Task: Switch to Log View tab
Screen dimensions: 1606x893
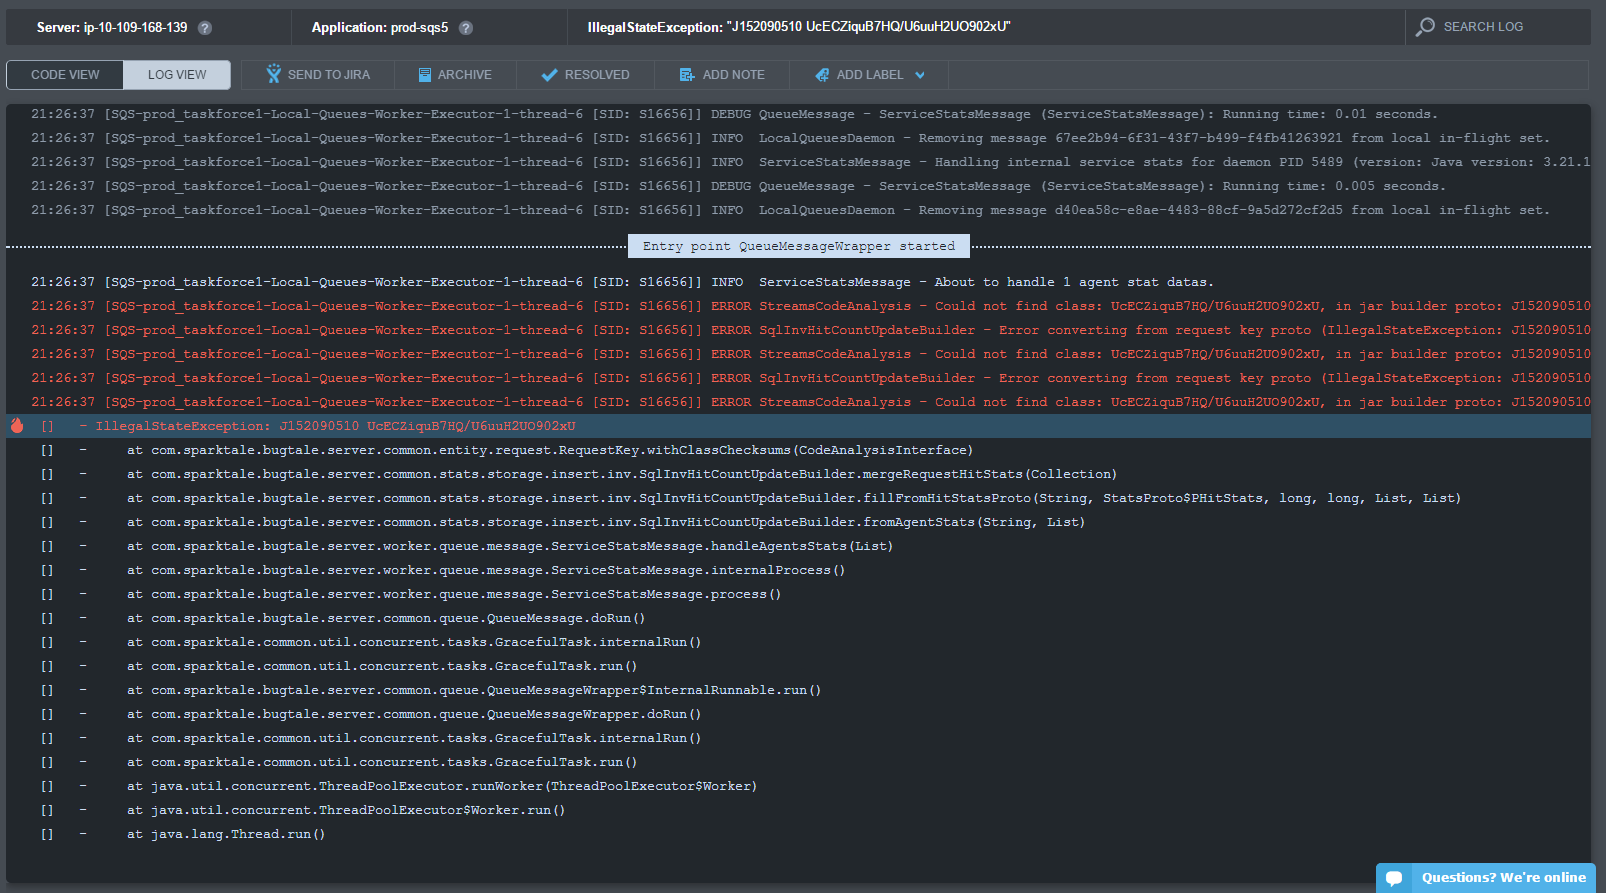Action: 177,75
